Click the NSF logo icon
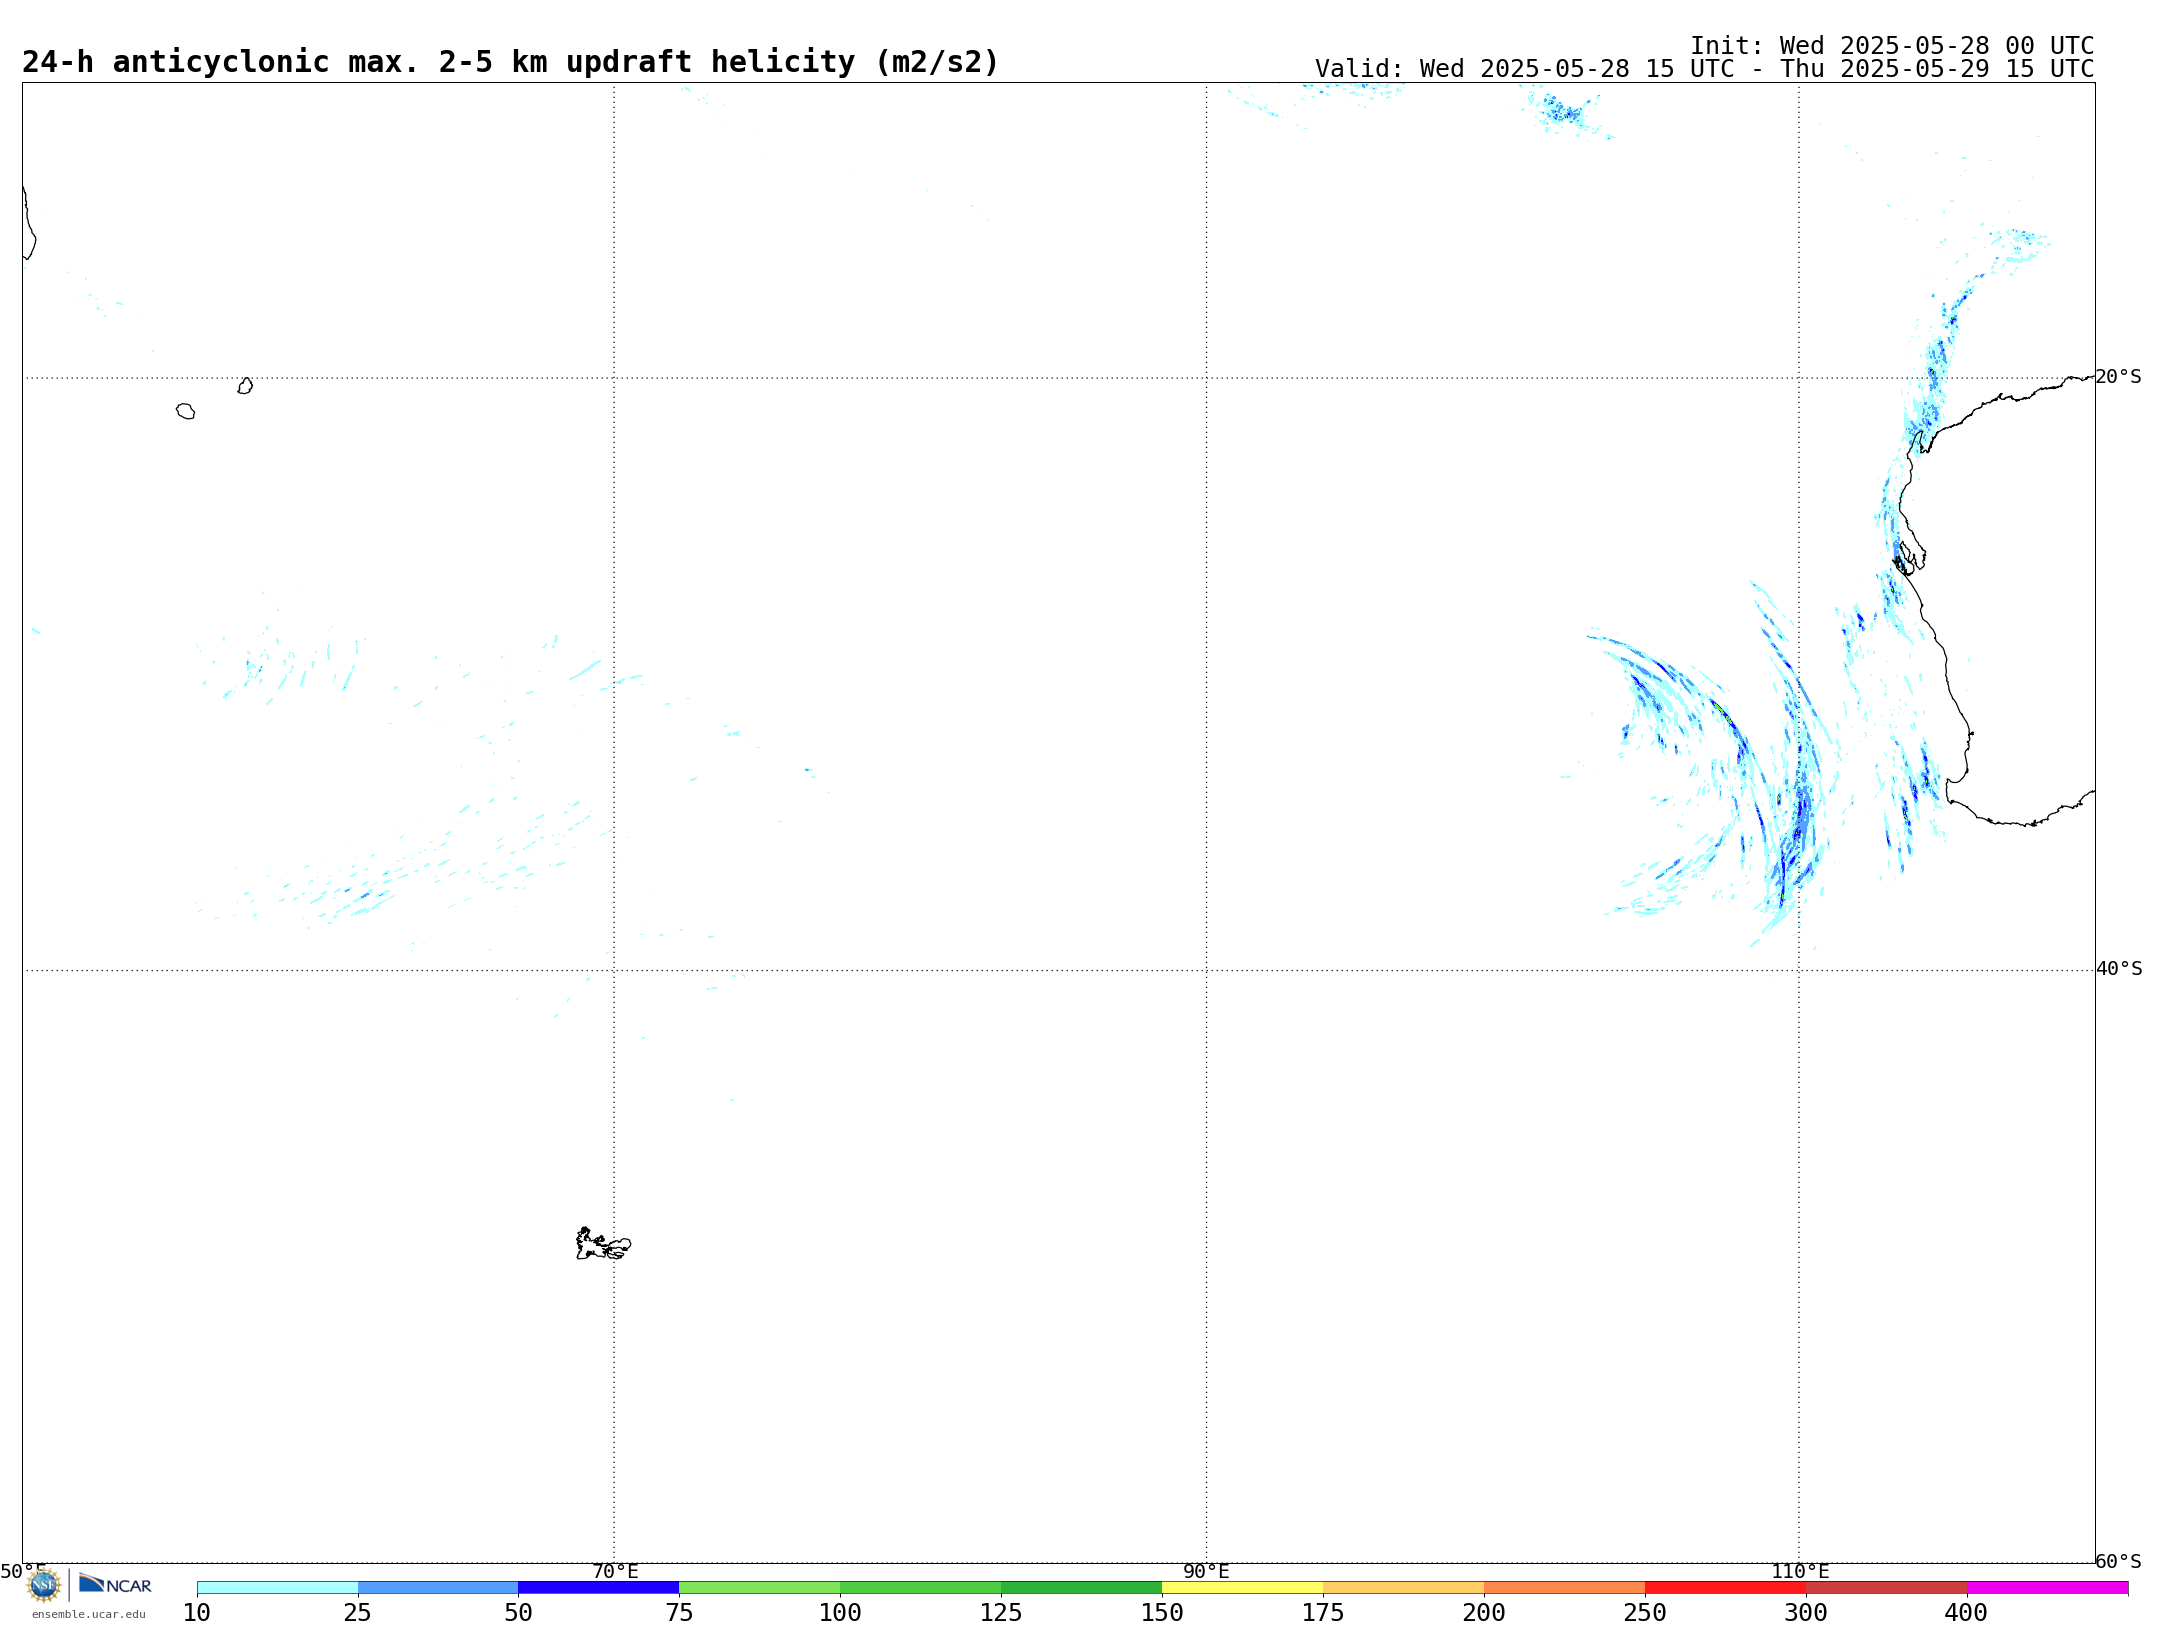The width and height of the screenshot is (2160, 1626). pos(44,1584)
